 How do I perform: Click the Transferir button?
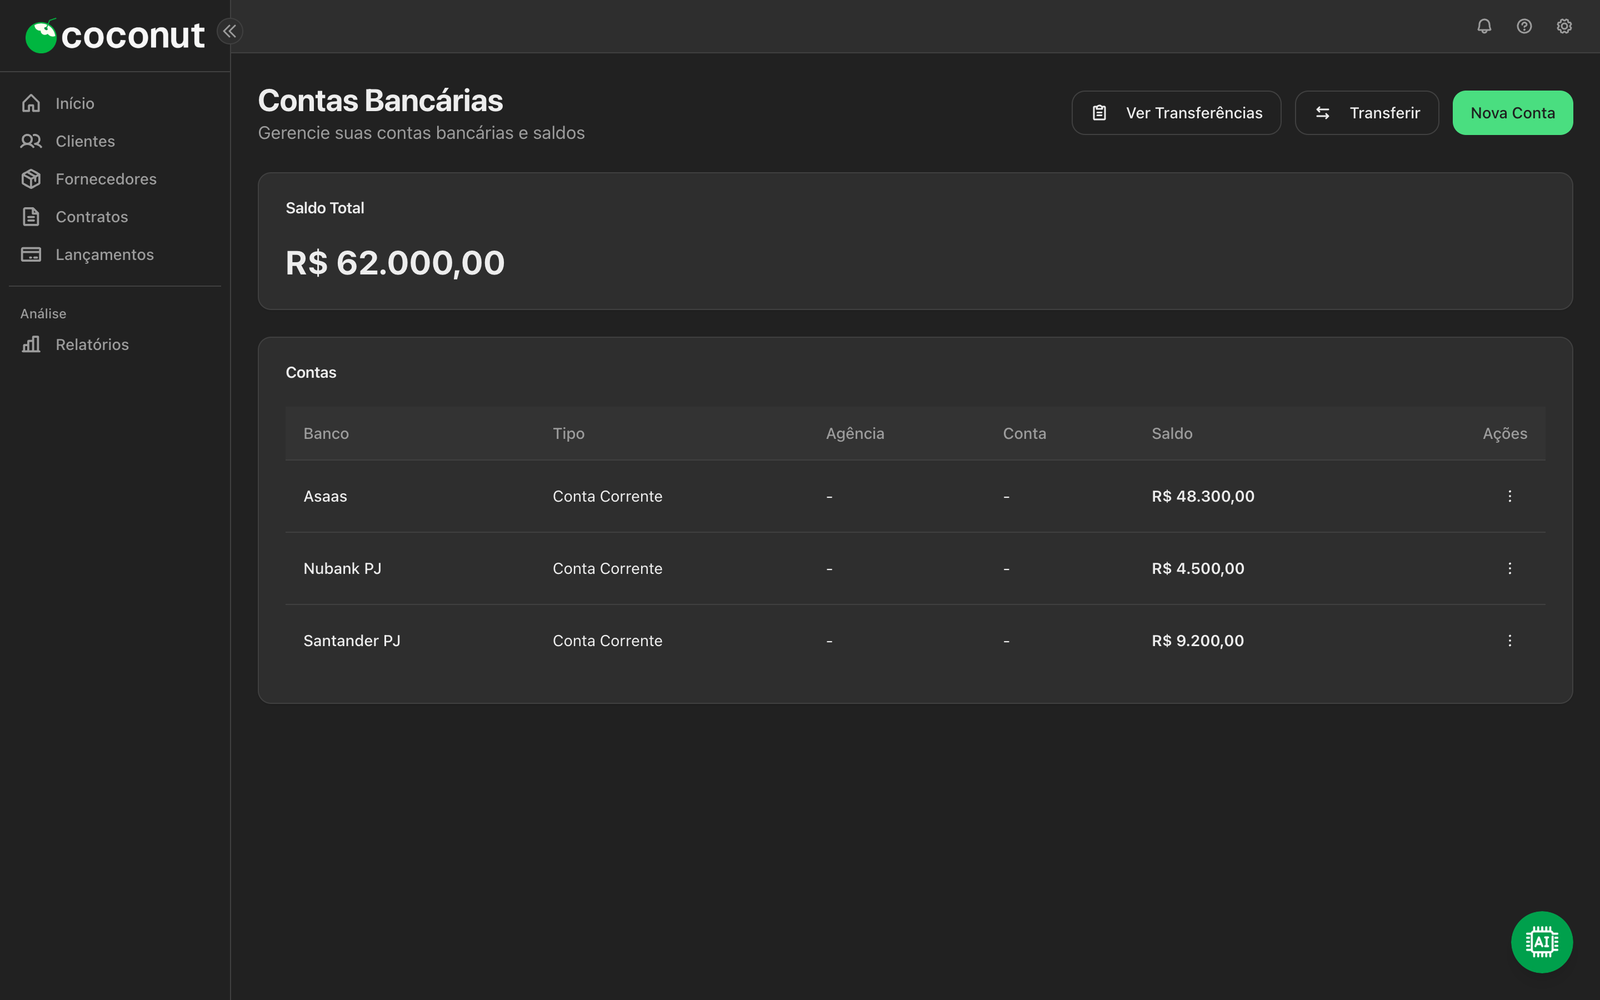coord(1366,113)
